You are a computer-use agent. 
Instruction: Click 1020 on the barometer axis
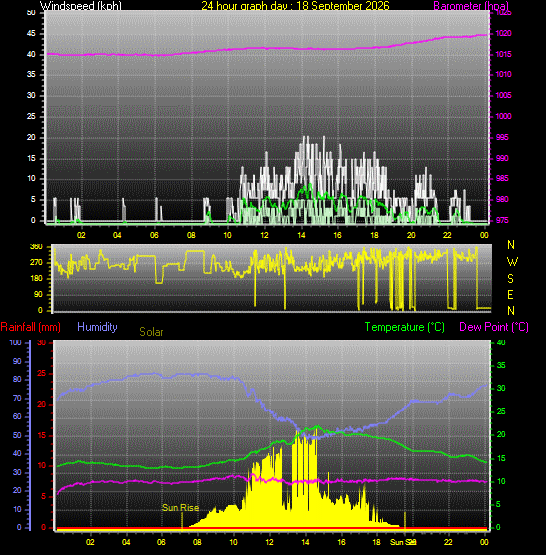[503, 33]
